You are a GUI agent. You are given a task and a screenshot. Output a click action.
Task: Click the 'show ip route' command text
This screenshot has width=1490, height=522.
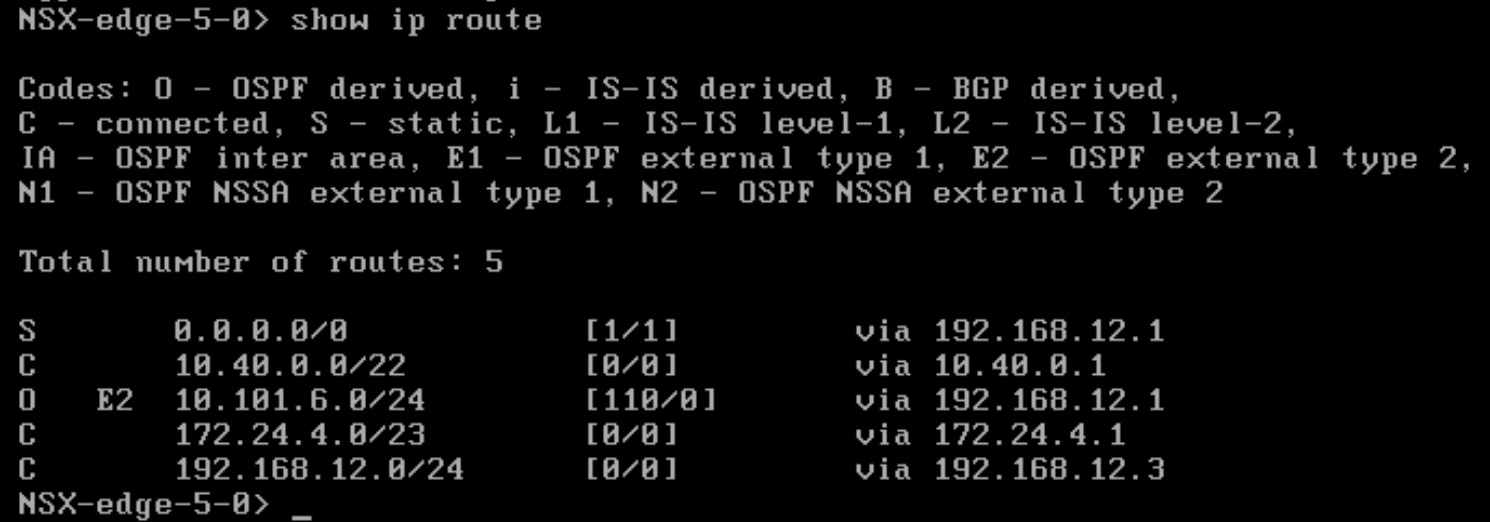pyautogui.click(x=416, y=21)
